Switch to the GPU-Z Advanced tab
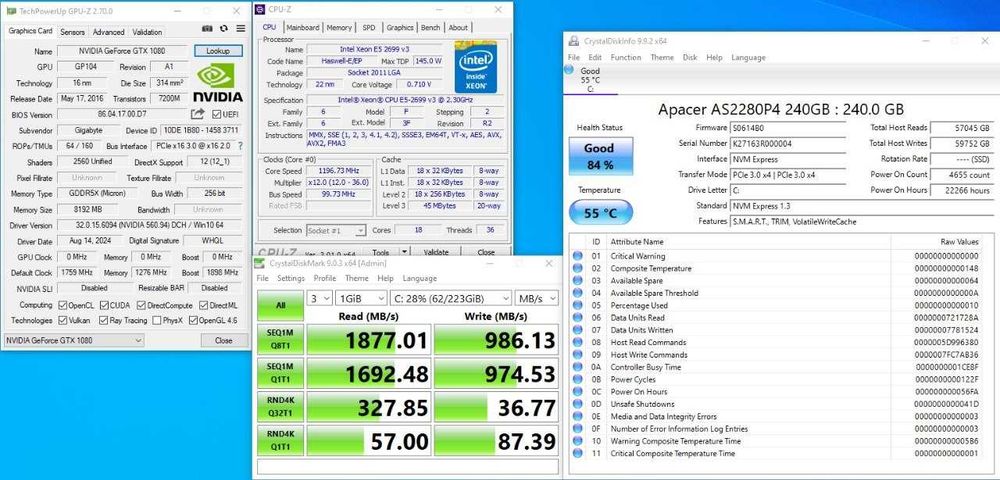The image size is (1000, 480). pyautogui.click(x=108, y=32)
